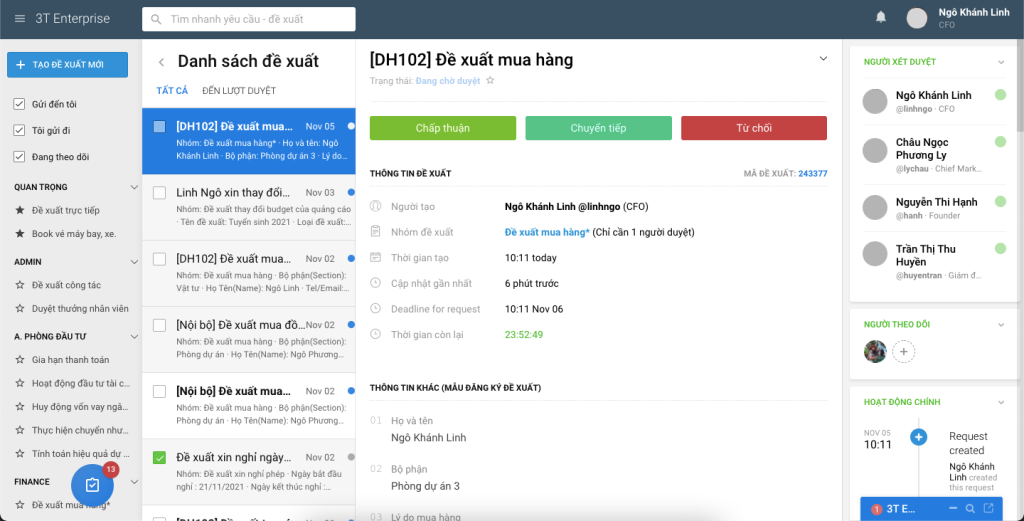The image size is (1024, 521).
Task: Uncheck the Đề xuất xin nghỉ request checkbox
Action: point(159,458)
